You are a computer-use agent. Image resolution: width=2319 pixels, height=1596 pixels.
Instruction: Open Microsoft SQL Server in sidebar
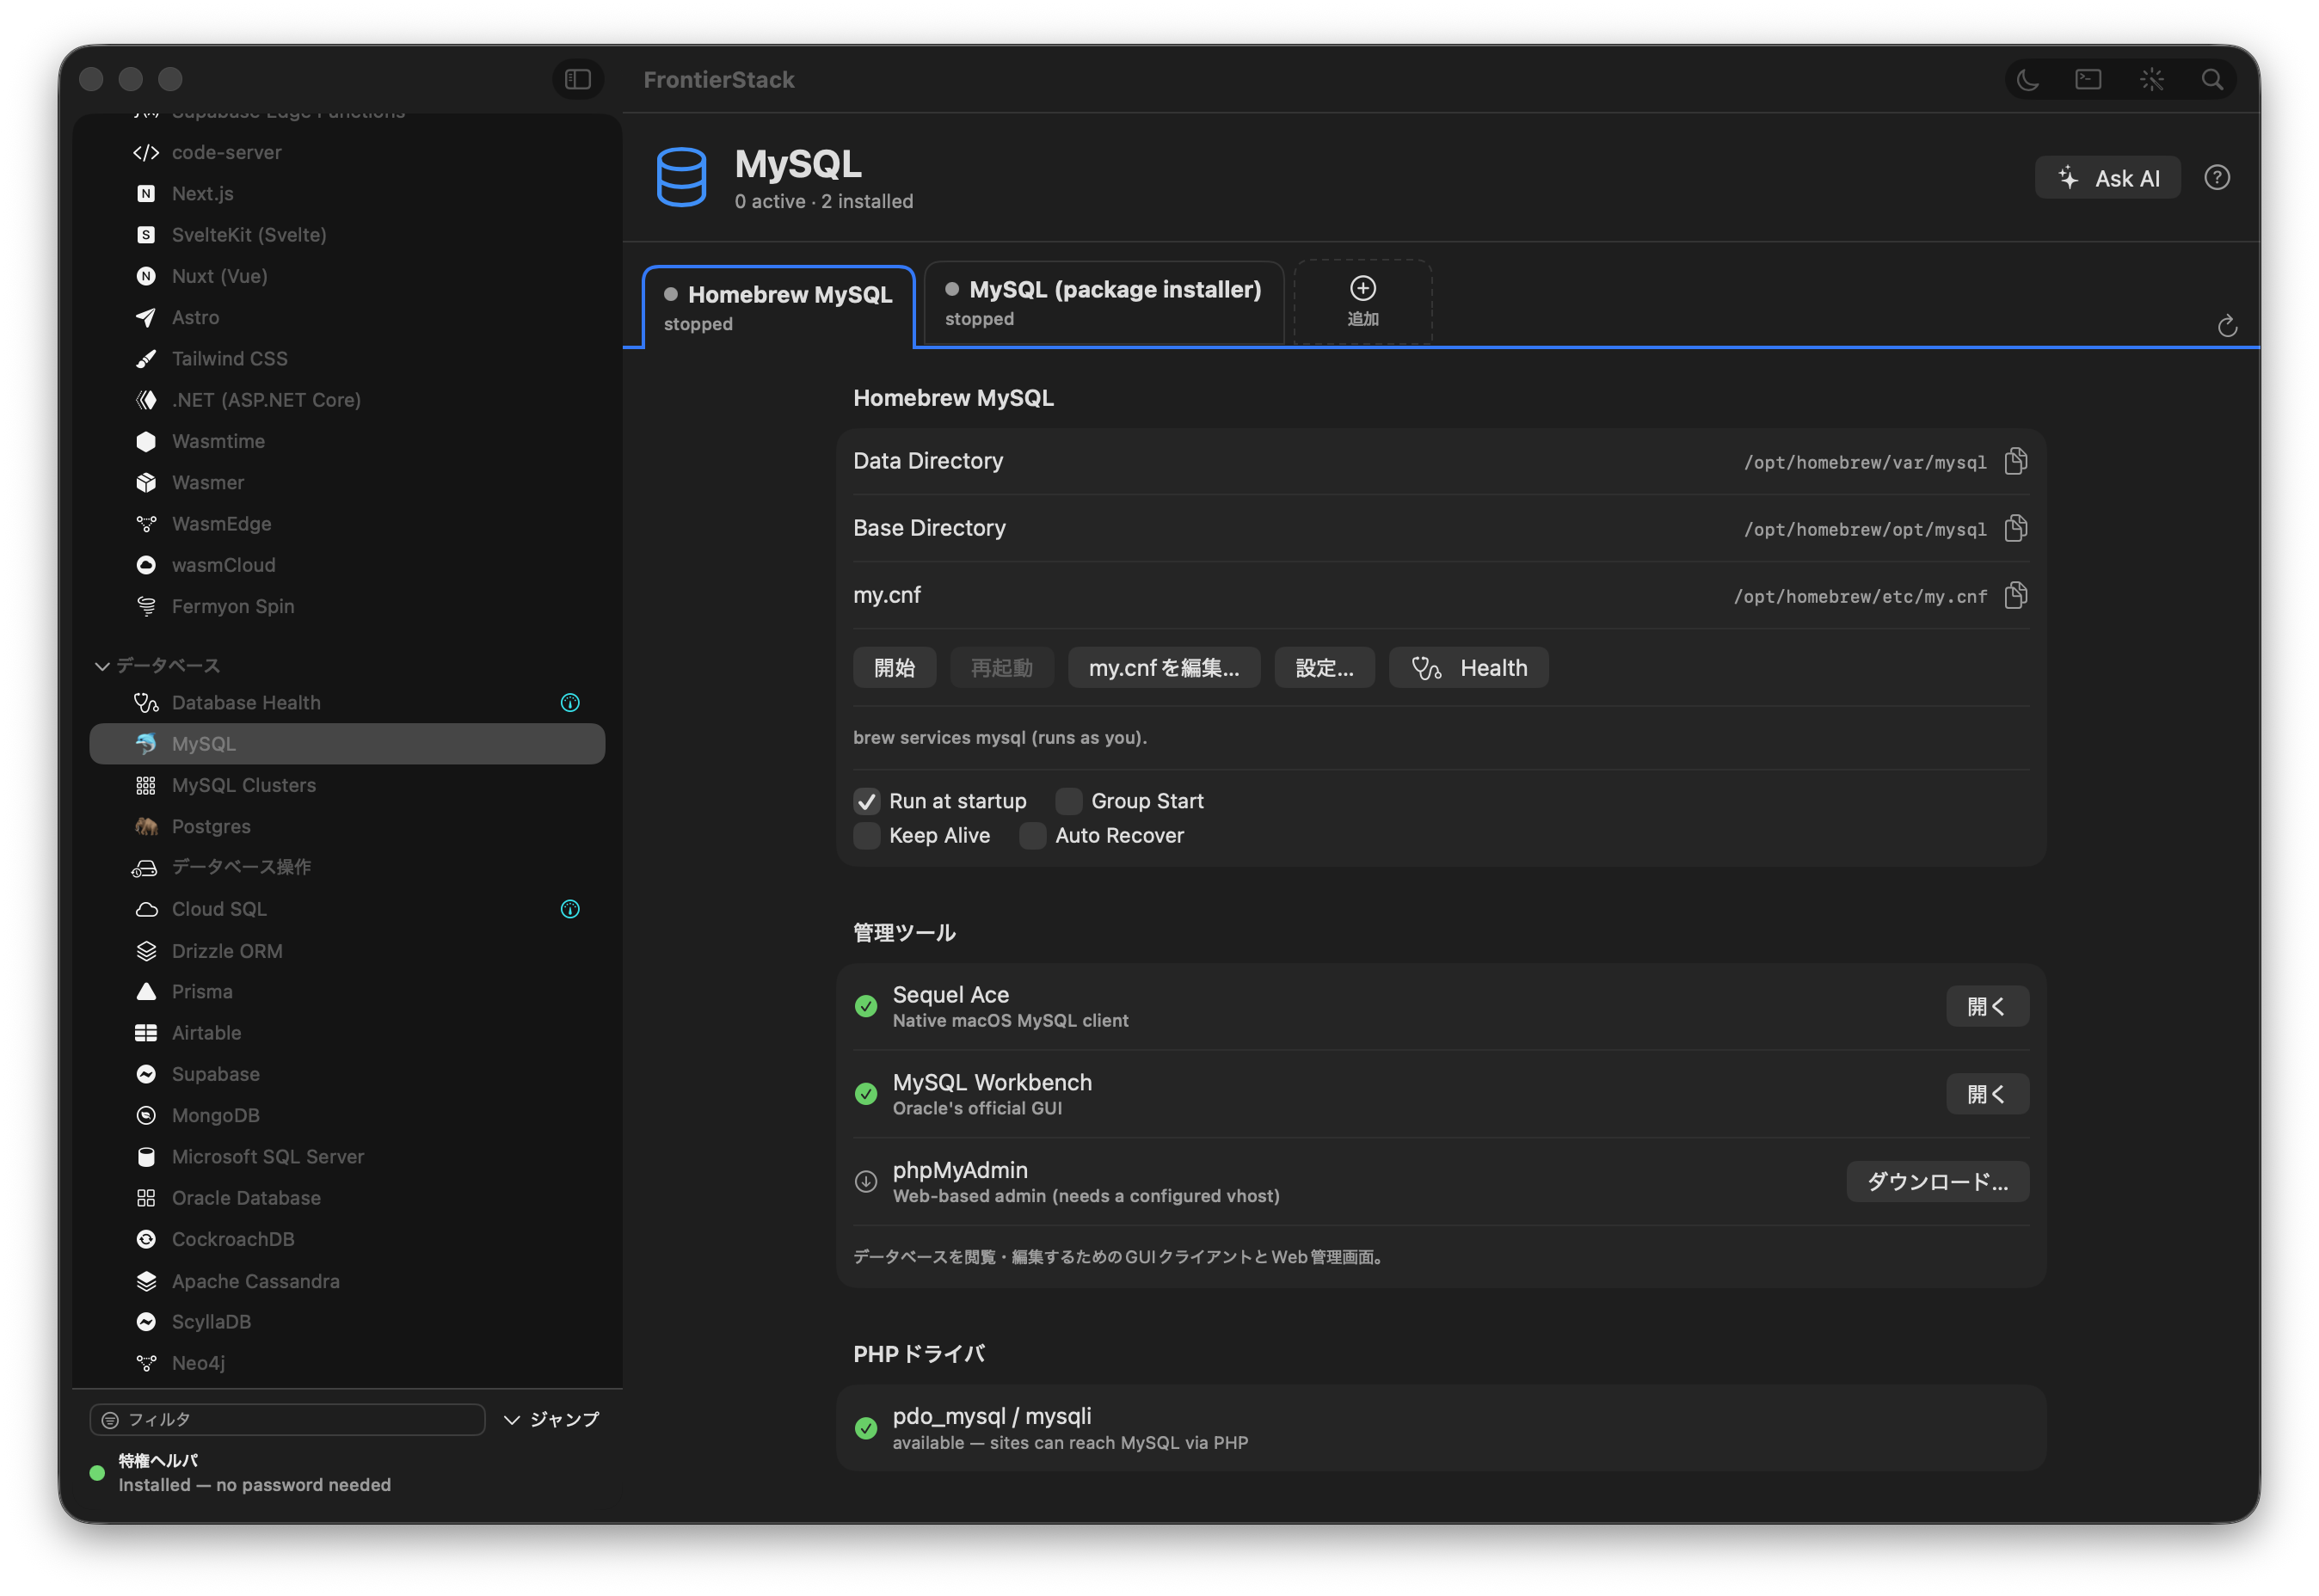coord(347,1156)
